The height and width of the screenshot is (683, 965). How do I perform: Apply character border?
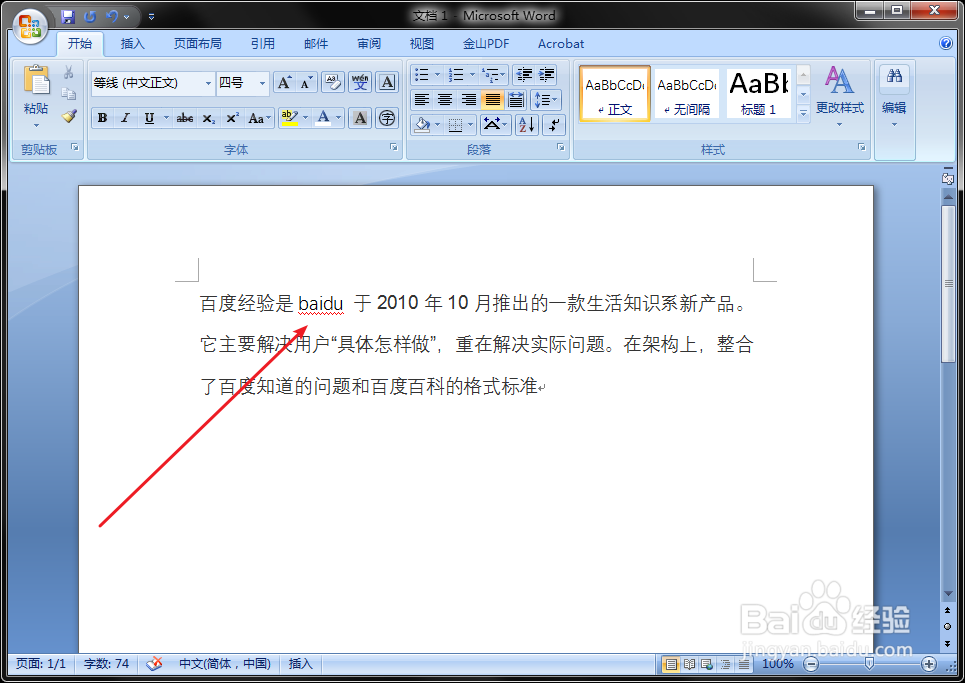[x=387, y=82]
